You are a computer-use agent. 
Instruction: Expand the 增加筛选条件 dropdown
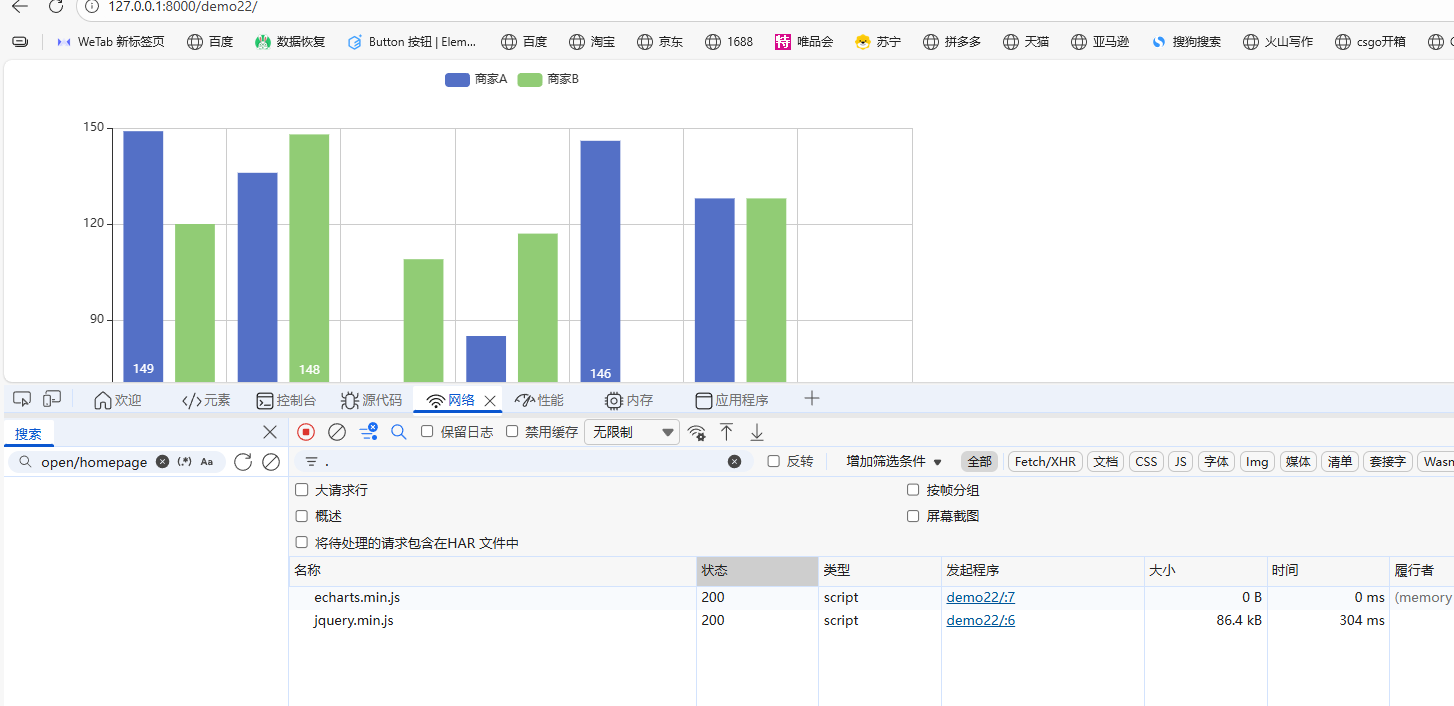click(x=894, y=461)
